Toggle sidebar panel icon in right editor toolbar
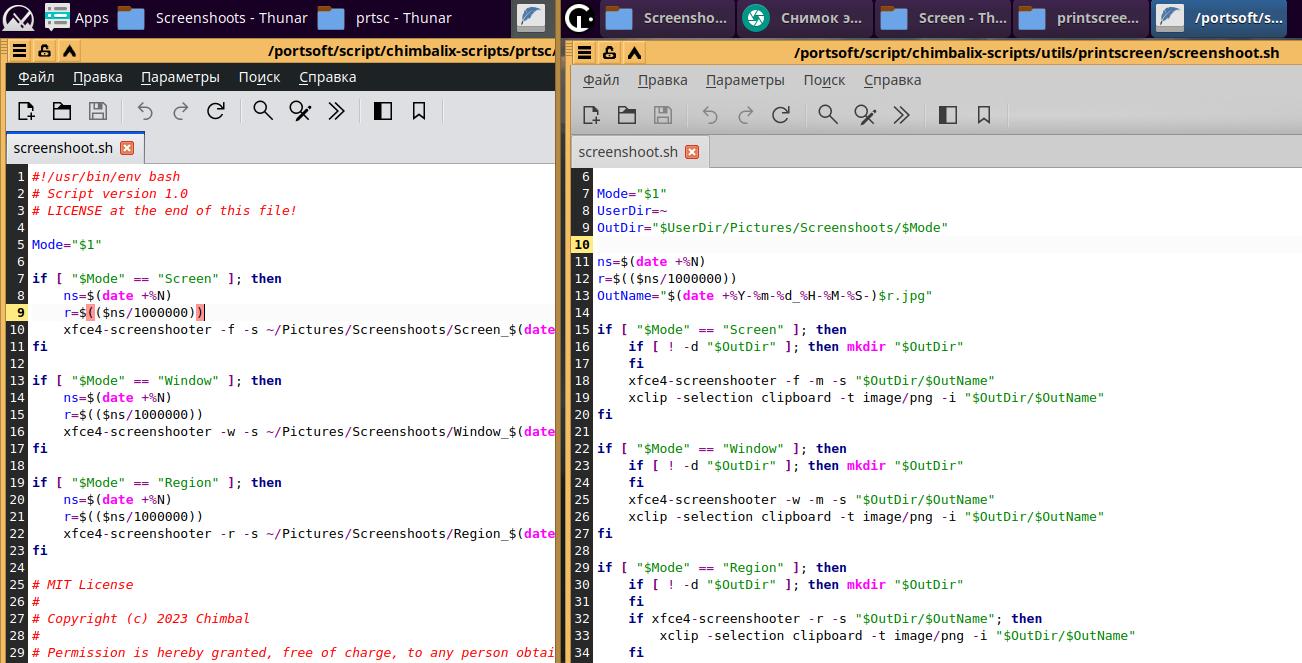Image resolution: width=1302 pixels, height=663 pixels. (948, 115)
